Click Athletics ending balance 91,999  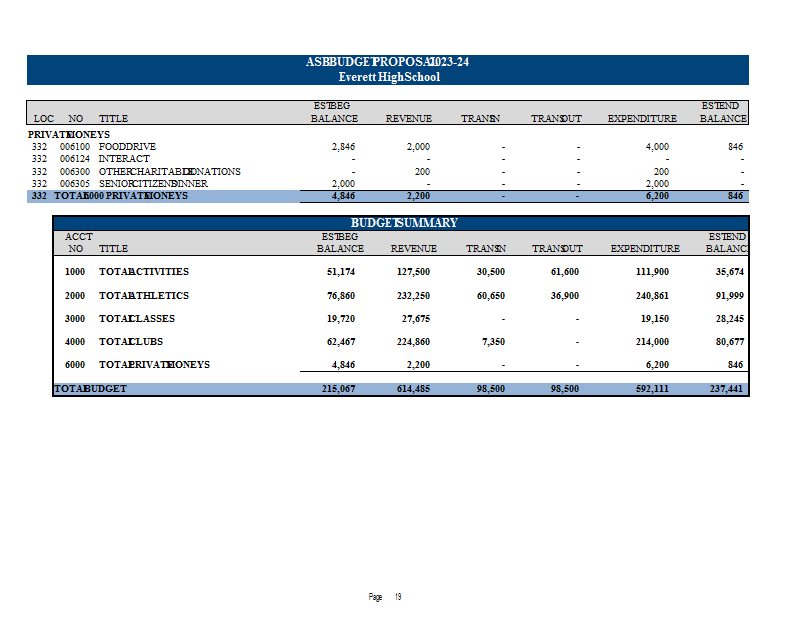coord(730,295)
